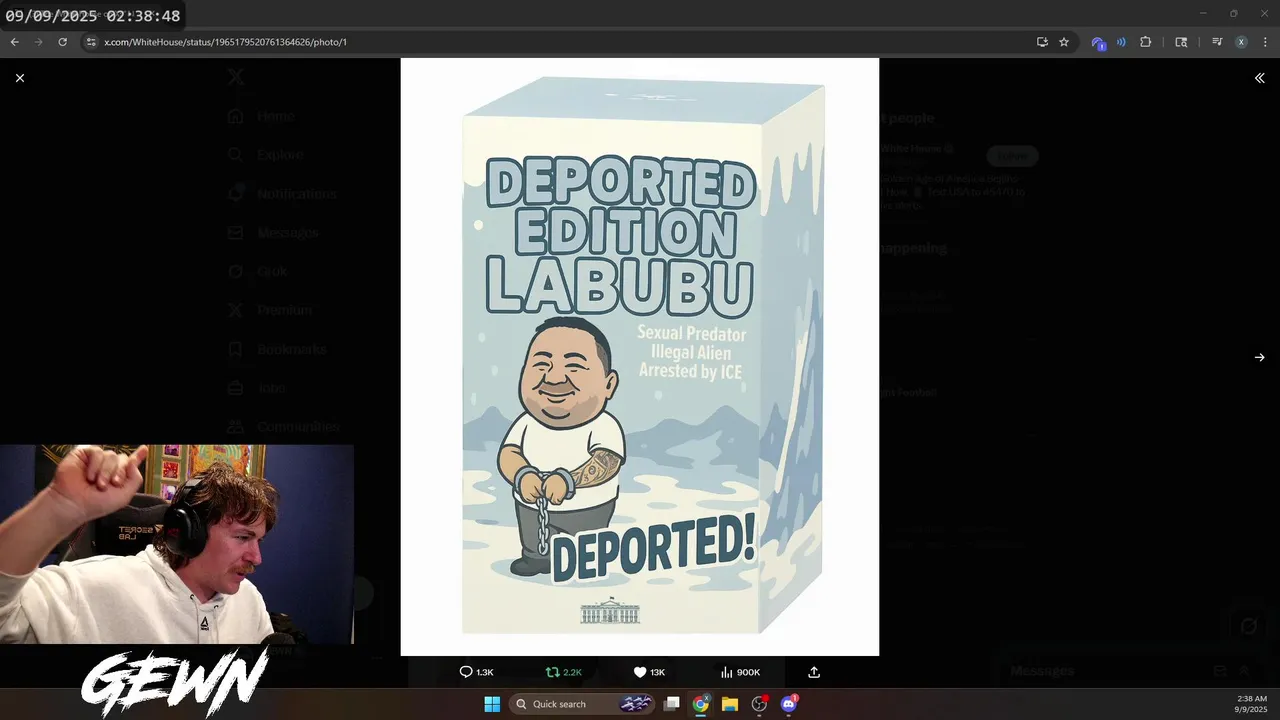This screenshot has height=720, width=1280.
Task: Open Home in the dimmed X sidebar
Action: [x=261, y=116]
